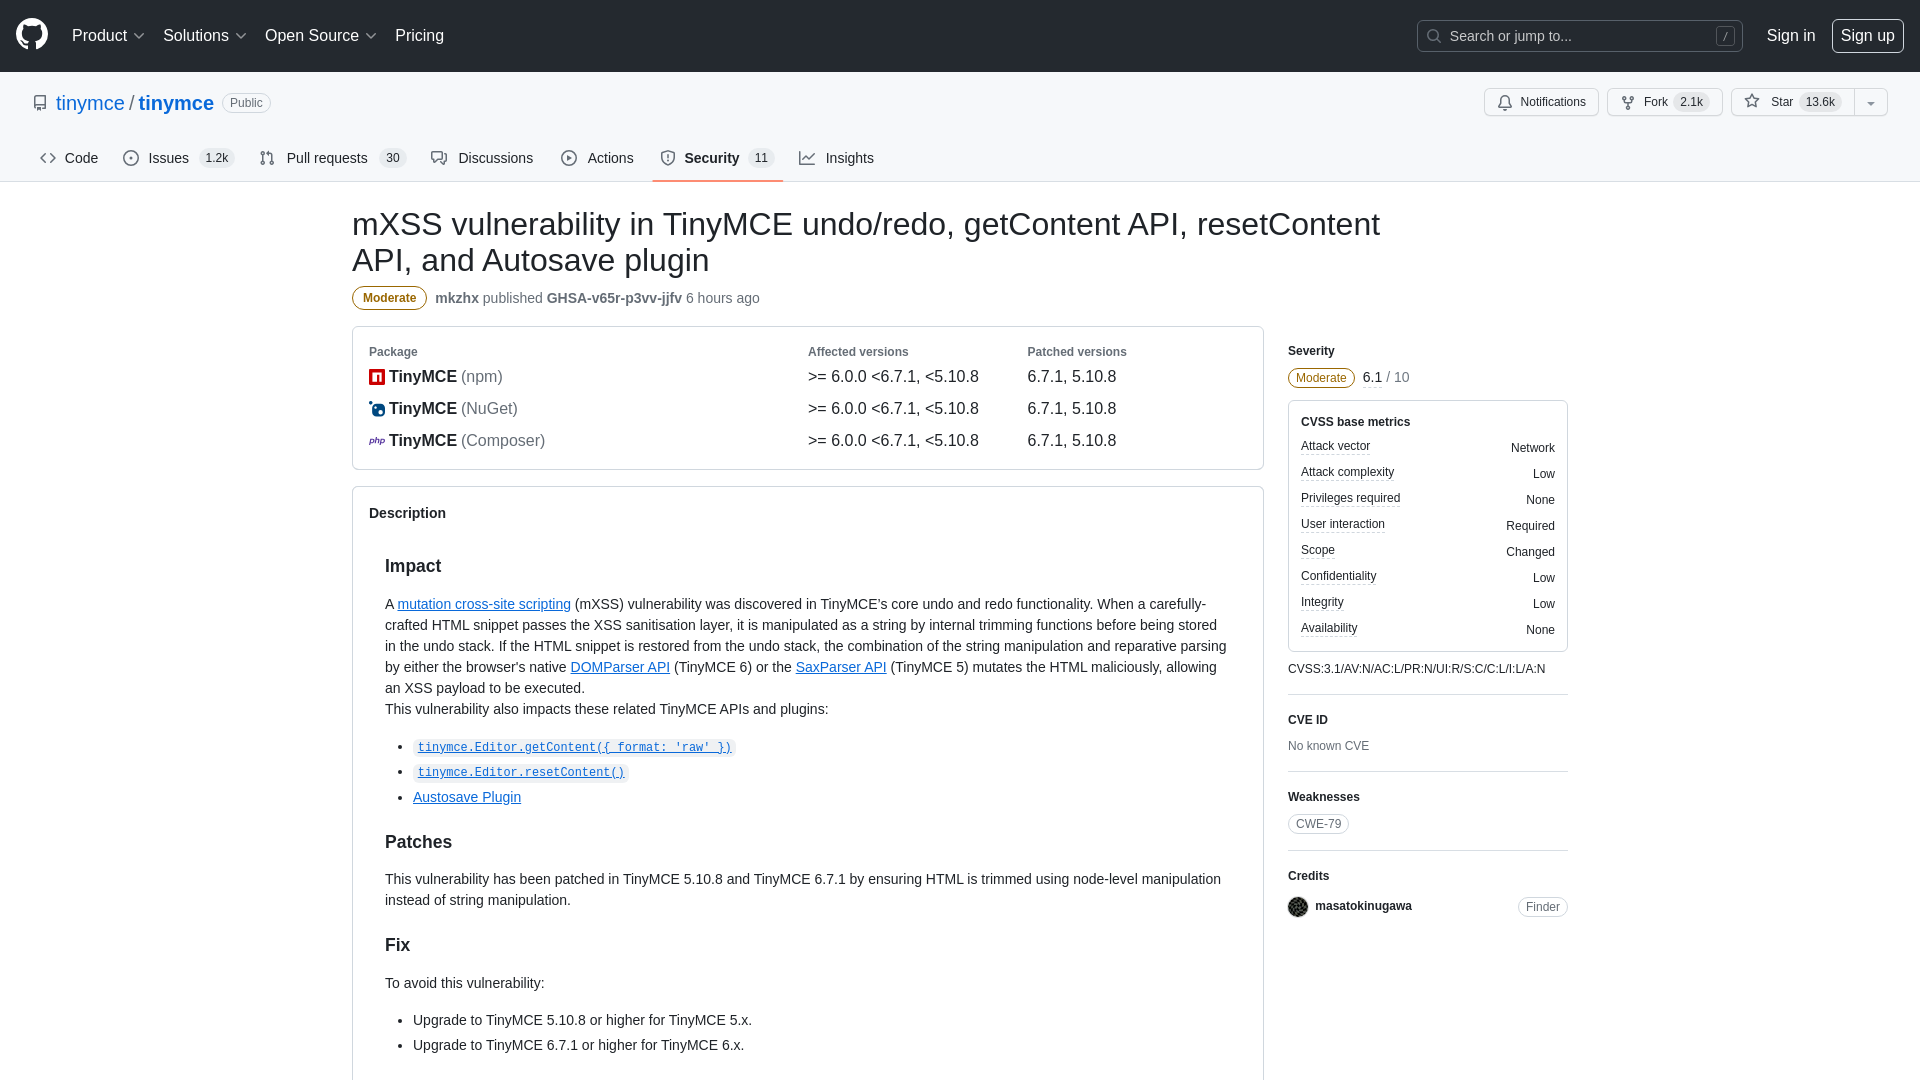The width and height of the screenshot is (1920, 1080).
Task: Click the Attack complexity metric label
Action: [1347, 472]
